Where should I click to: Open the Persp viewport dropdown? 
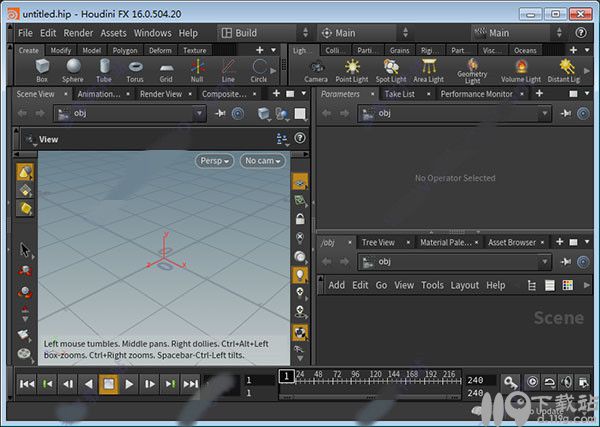[x=215, y=161]
